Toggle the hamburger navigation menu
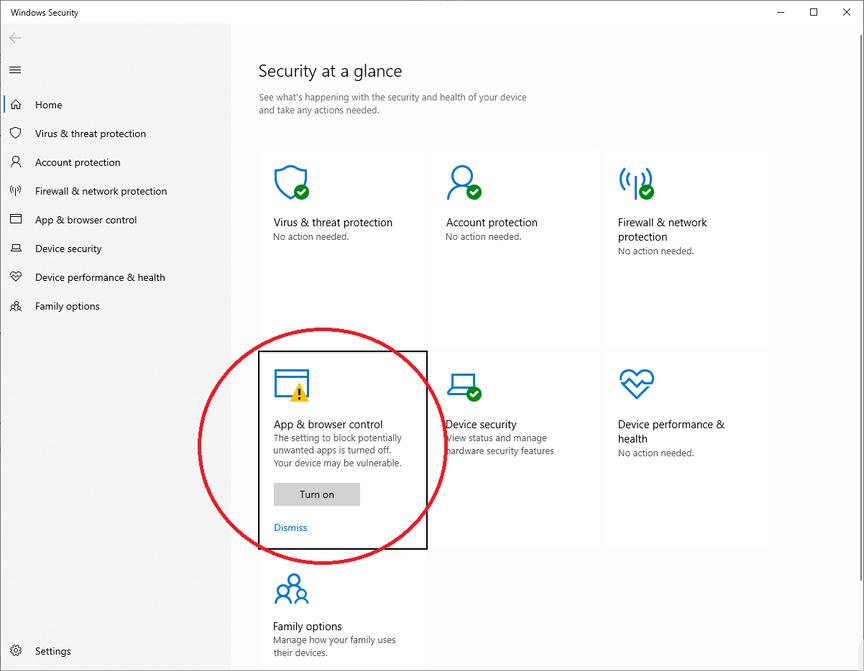This screenshot has width=864, height=671. tap(15, 70)
